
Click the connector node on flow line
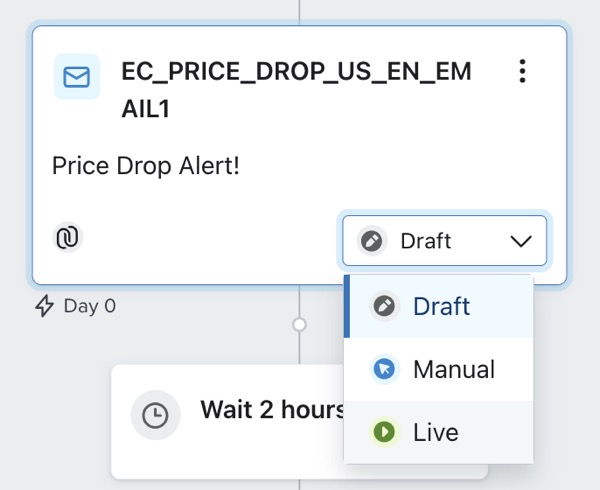click(x=299, y=324)
